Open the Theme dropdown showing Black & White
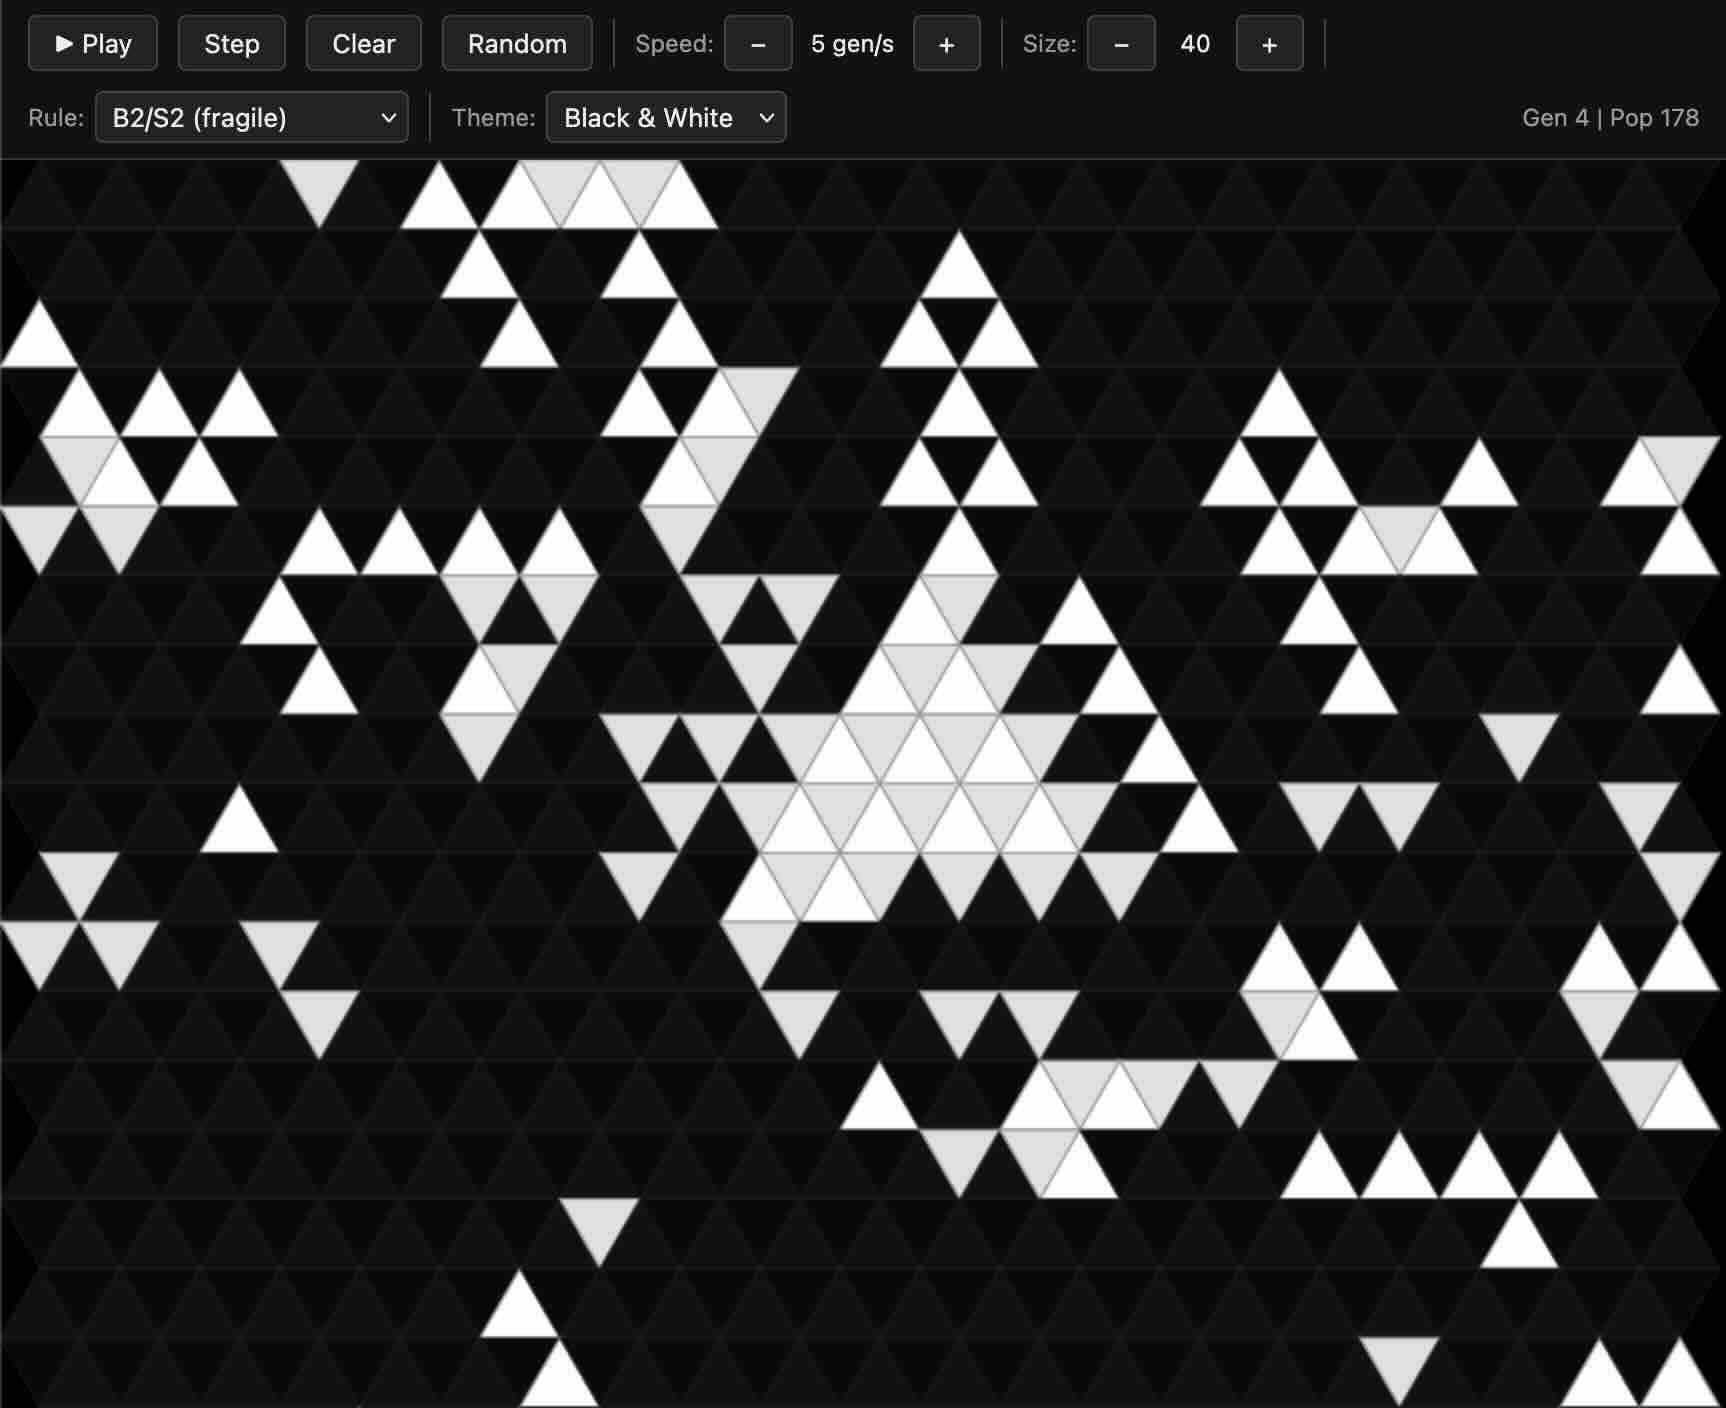This screenshot has height=1408, width=1726. tap(666, 117)
